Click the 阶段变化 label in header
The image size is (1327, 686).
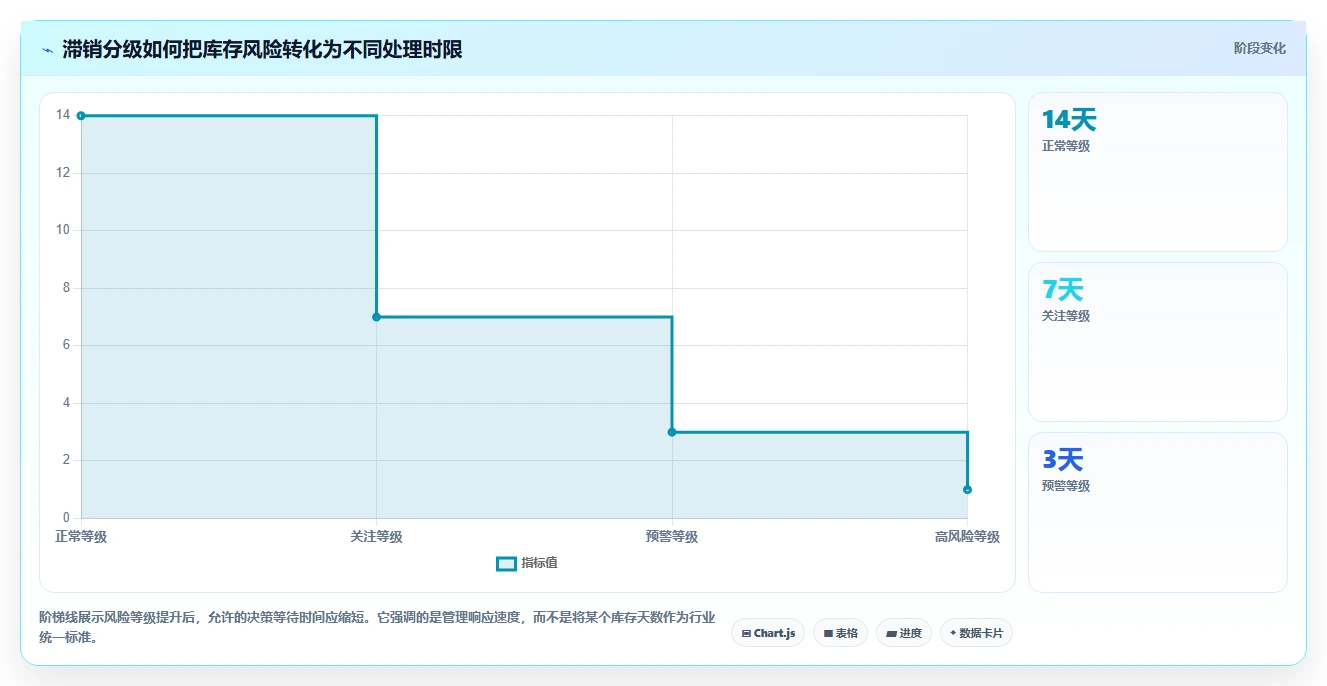pyautogui.click(x=1259, y=48)
